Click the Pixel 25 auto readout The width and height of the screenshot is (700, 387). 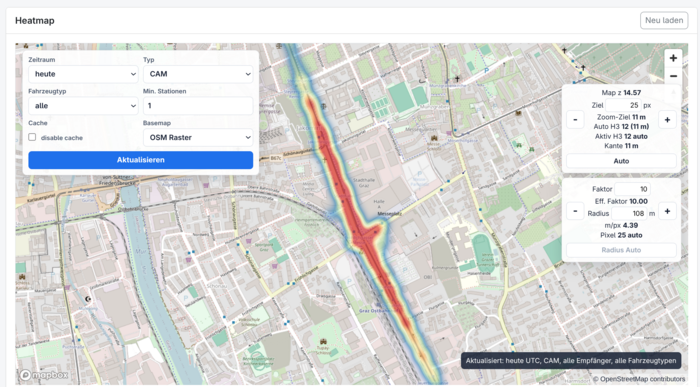pyautogui.click(x=621, y=235)
